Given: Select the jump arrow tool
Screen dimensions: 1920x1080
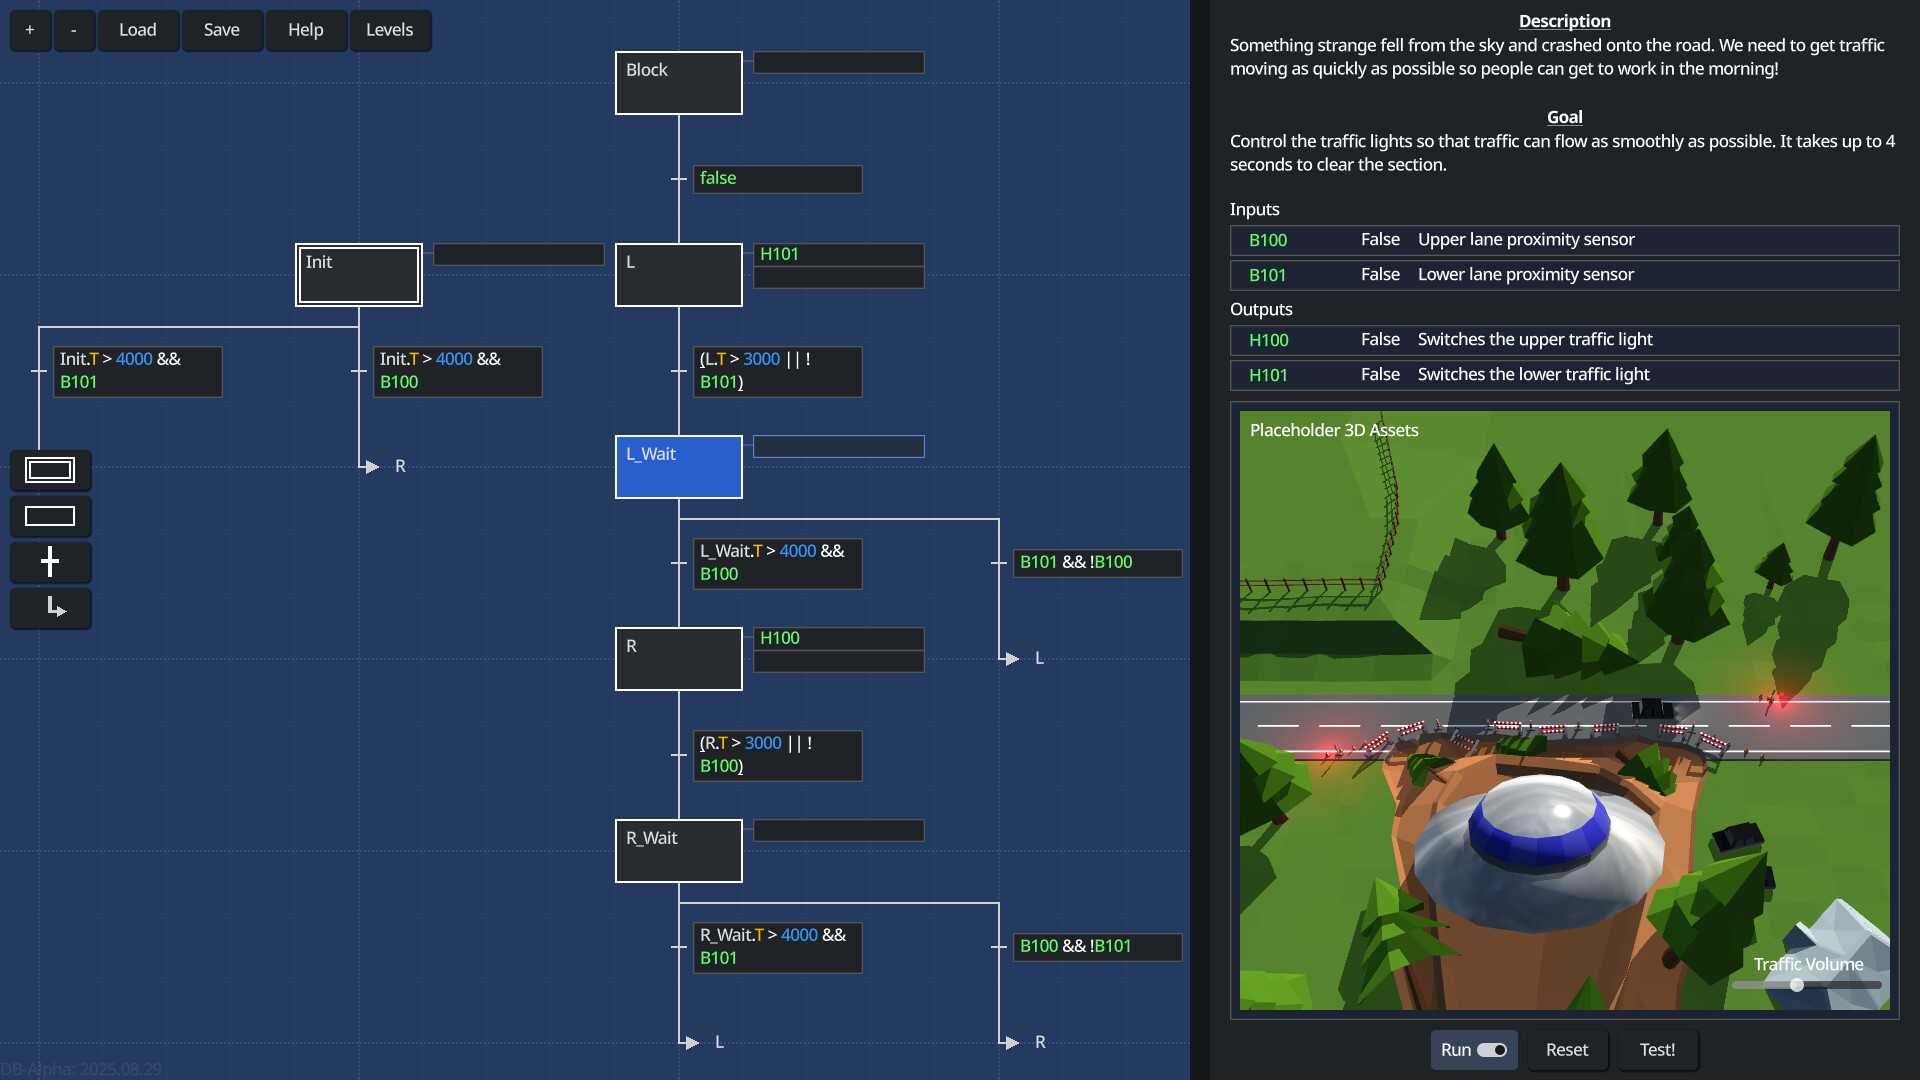Looking at the screenshot, I should pos(50,608).
